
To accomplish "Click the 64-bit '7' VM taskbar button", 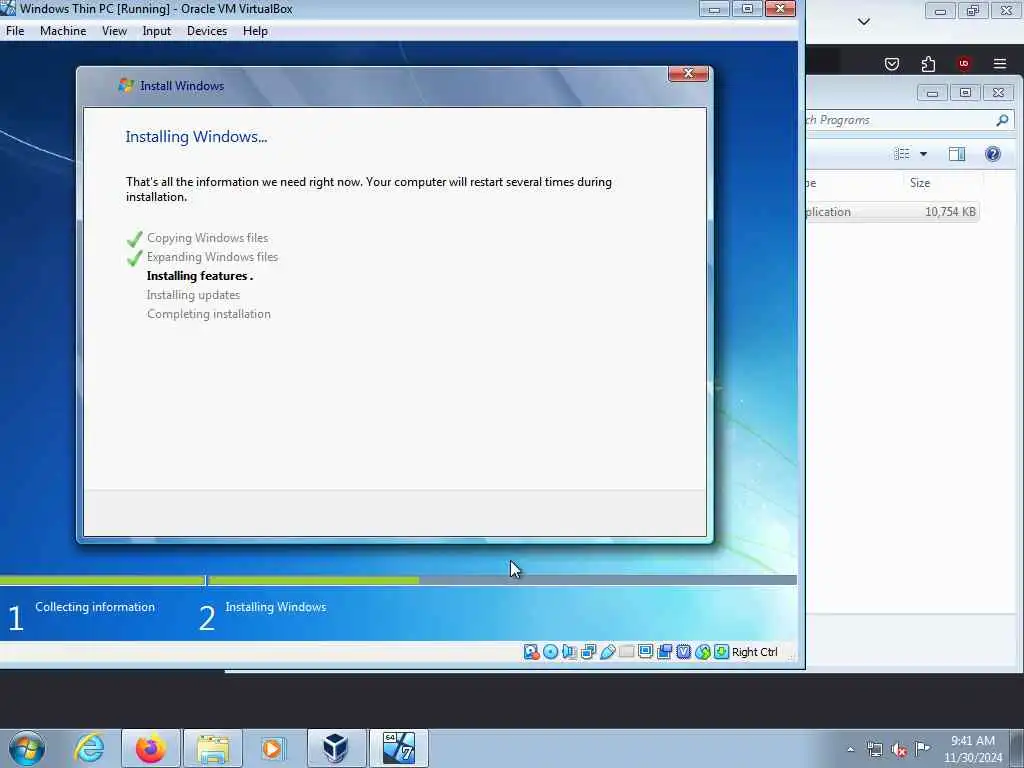I will coord(398,748).
